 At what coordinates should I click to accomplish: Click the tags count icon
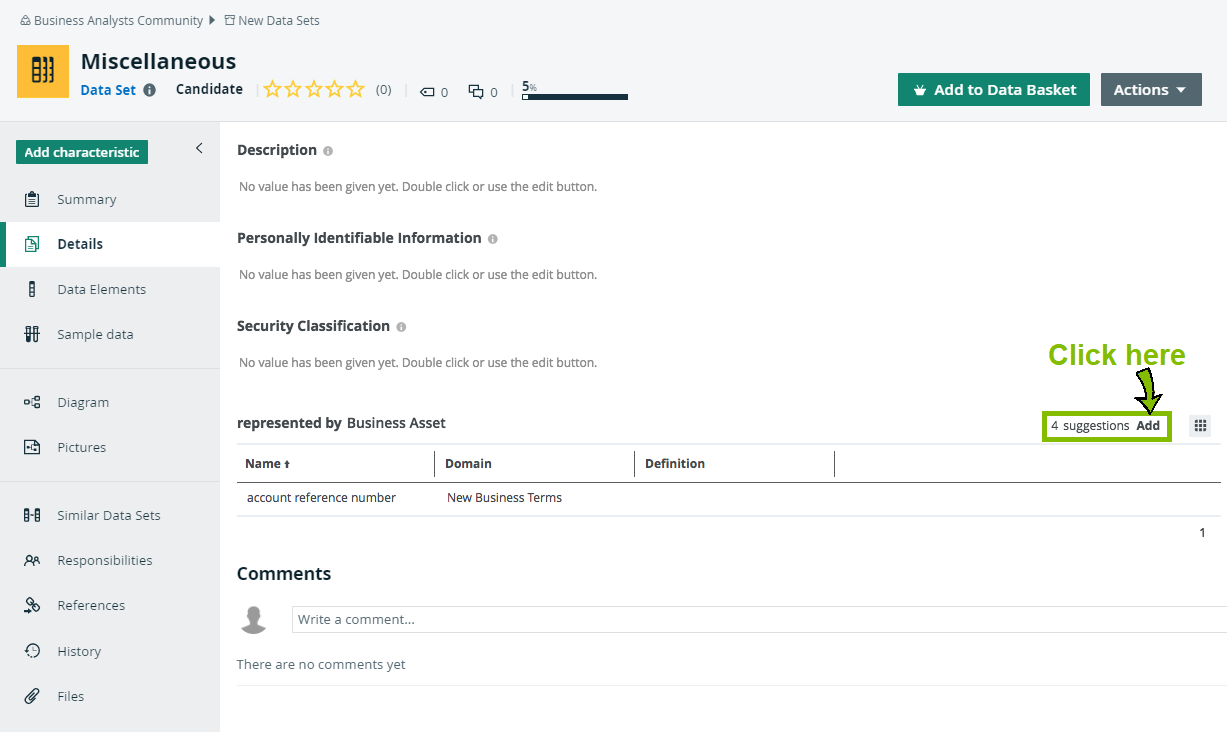(x=427, y=92)
